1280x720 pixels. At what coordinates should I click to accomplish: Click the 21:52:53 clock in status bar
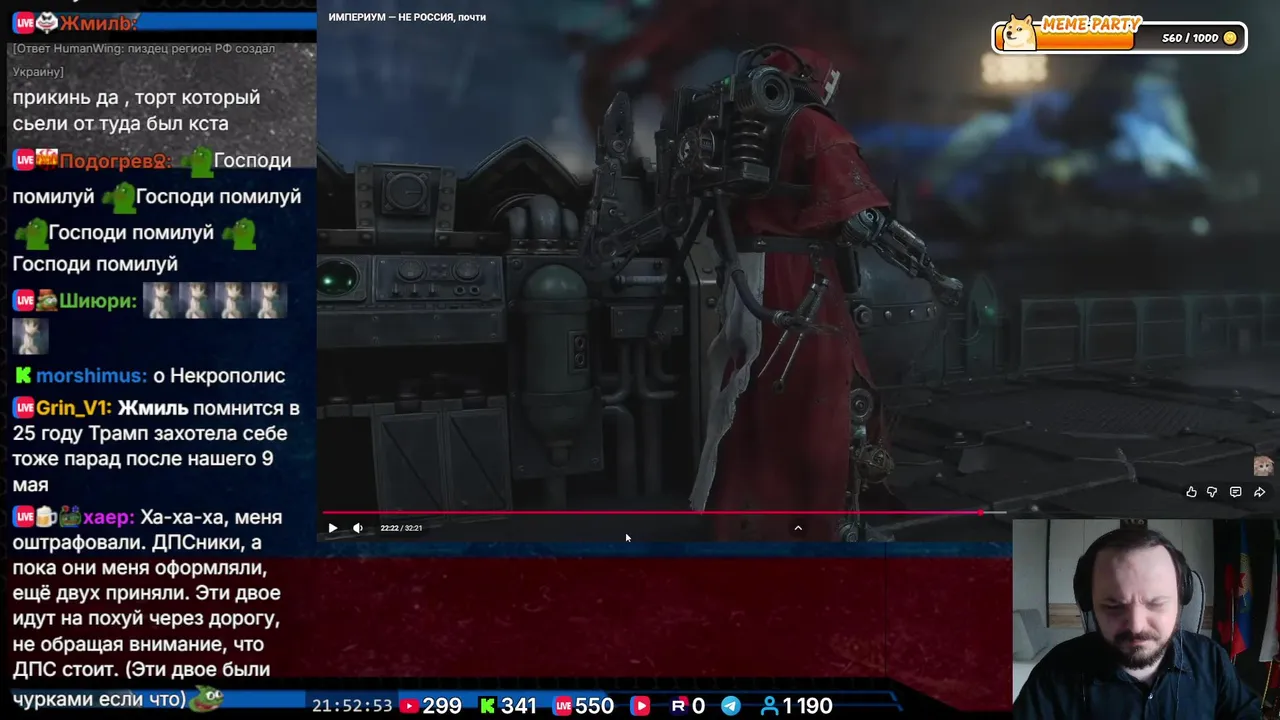pos(352,706)
